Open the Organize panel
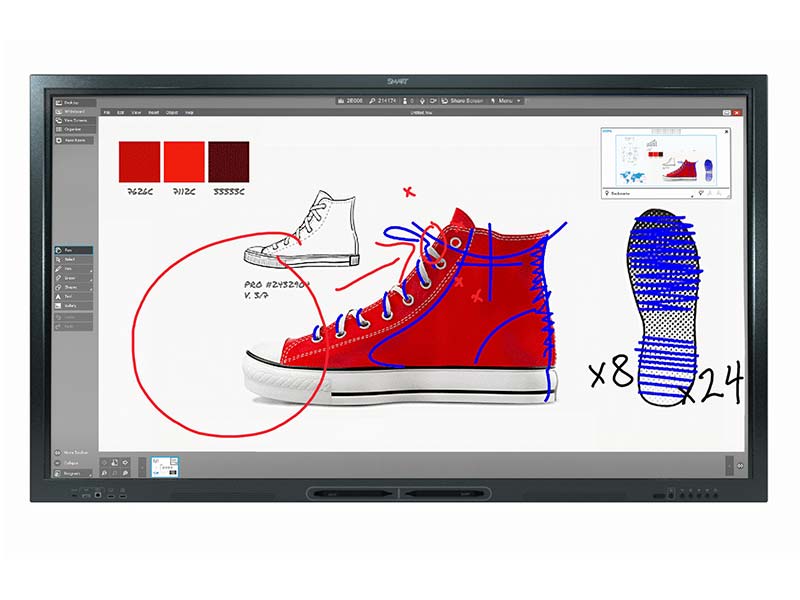This screenshot has width=800, height=600. pyautogui.click(x=74, y=130)
